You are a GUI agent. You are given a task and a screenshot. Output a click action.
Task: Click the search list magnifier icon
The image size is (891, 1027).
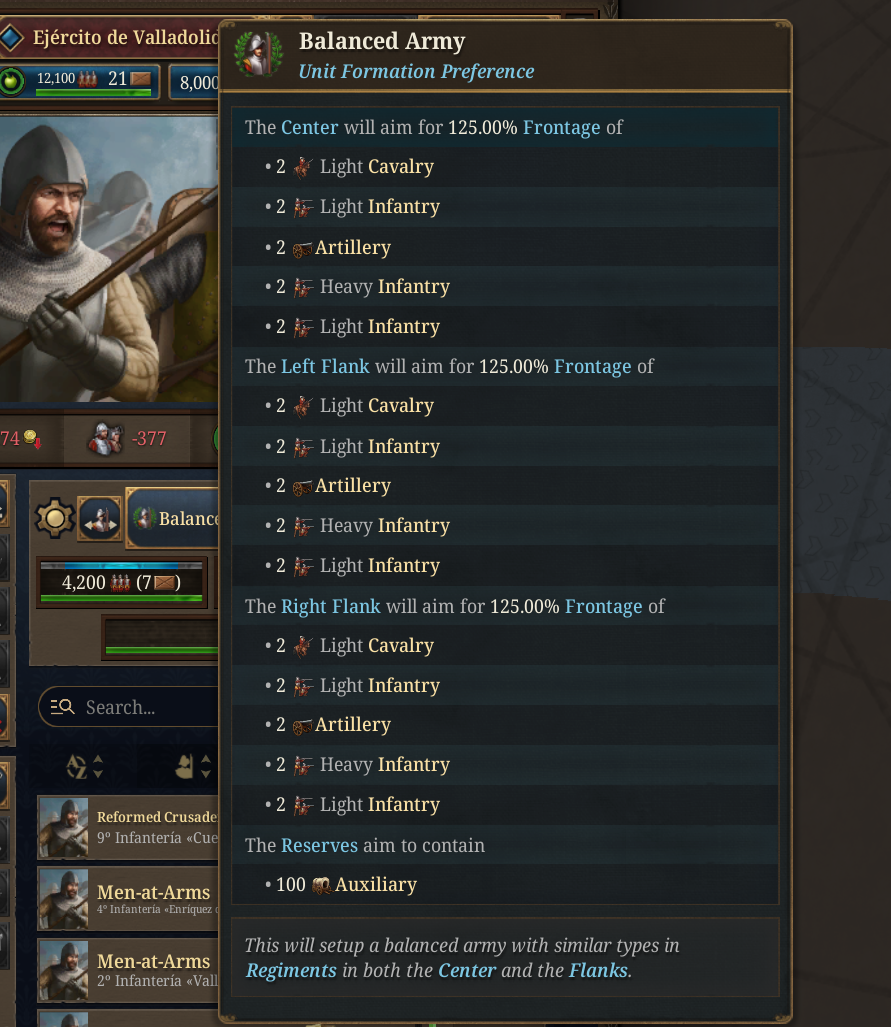[x=62, y=707]
